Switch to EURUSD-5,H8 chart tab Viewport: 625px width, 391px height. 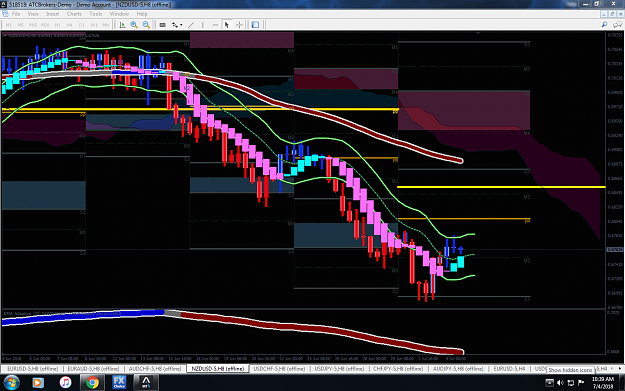point(33,369)
